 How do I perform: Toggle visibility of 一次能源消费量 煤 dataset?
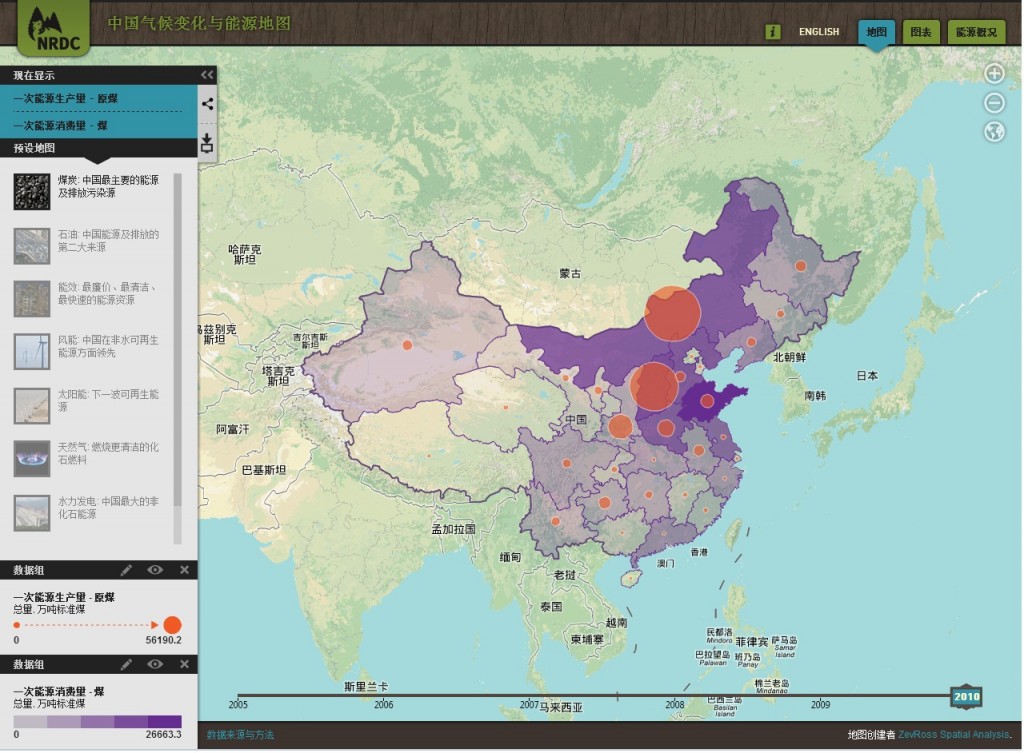[x=155, y=664]
